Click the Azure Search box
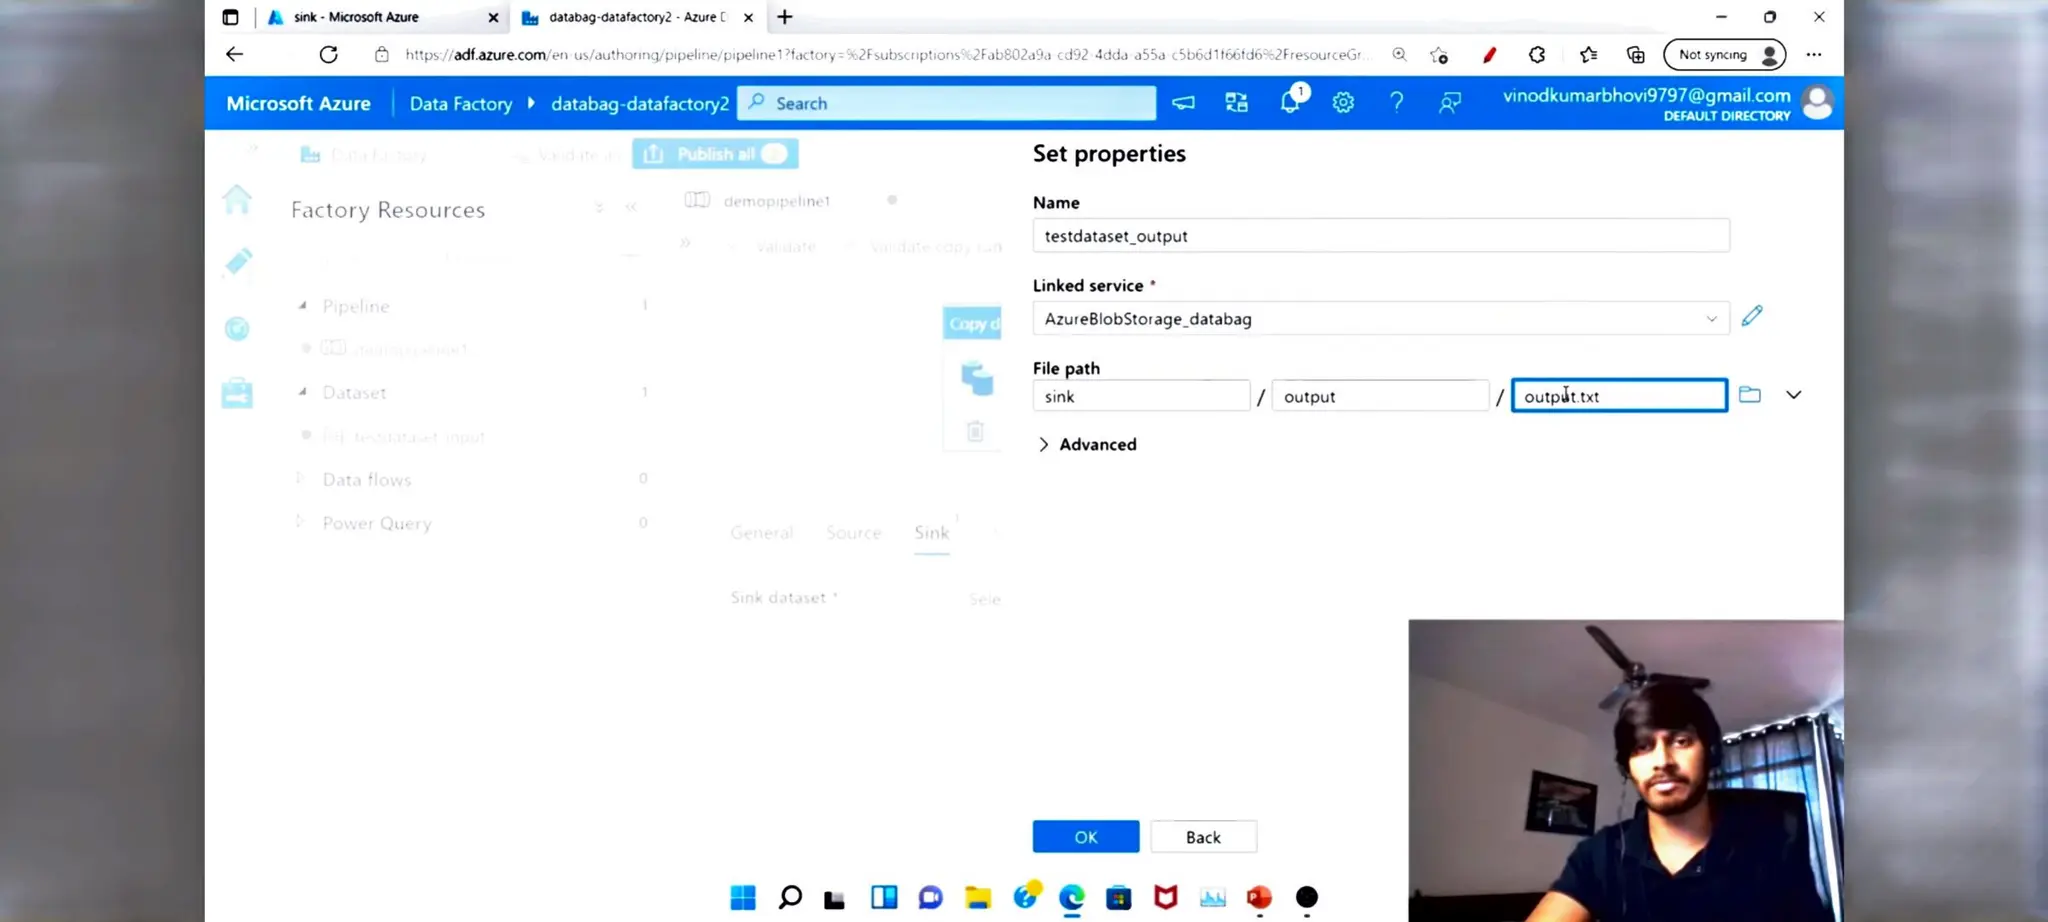The width and height of the screenshot is (2048, 922). tap(946, 103)
